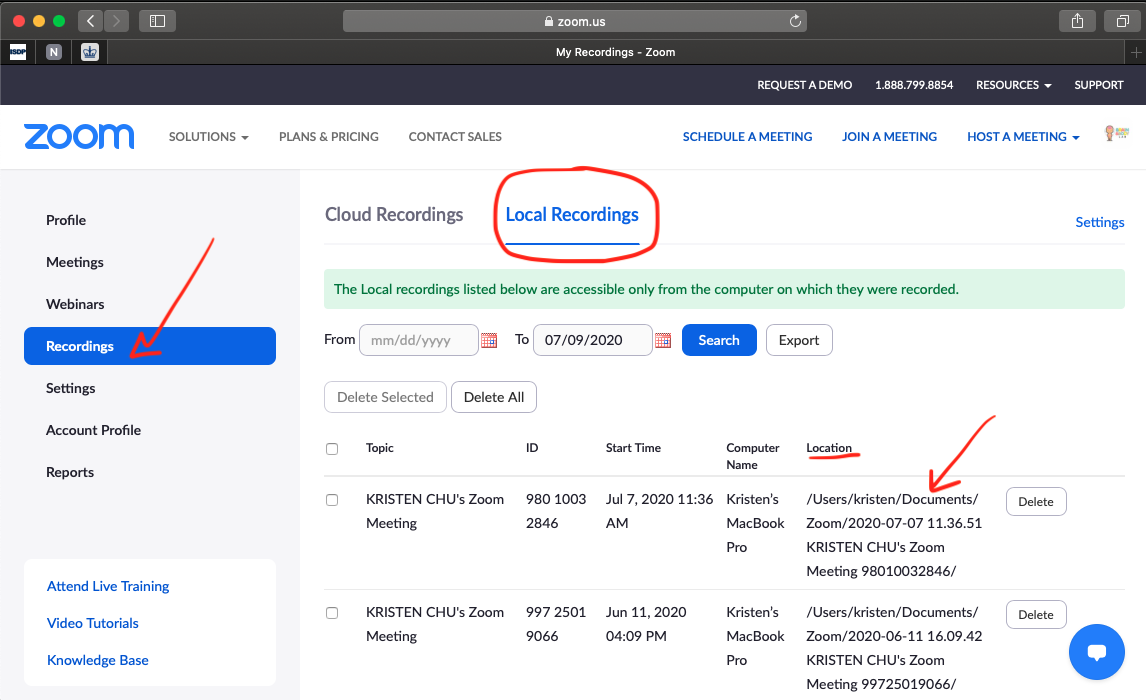
Task: Click the Location column header
Action: click(x=829, y=448)
